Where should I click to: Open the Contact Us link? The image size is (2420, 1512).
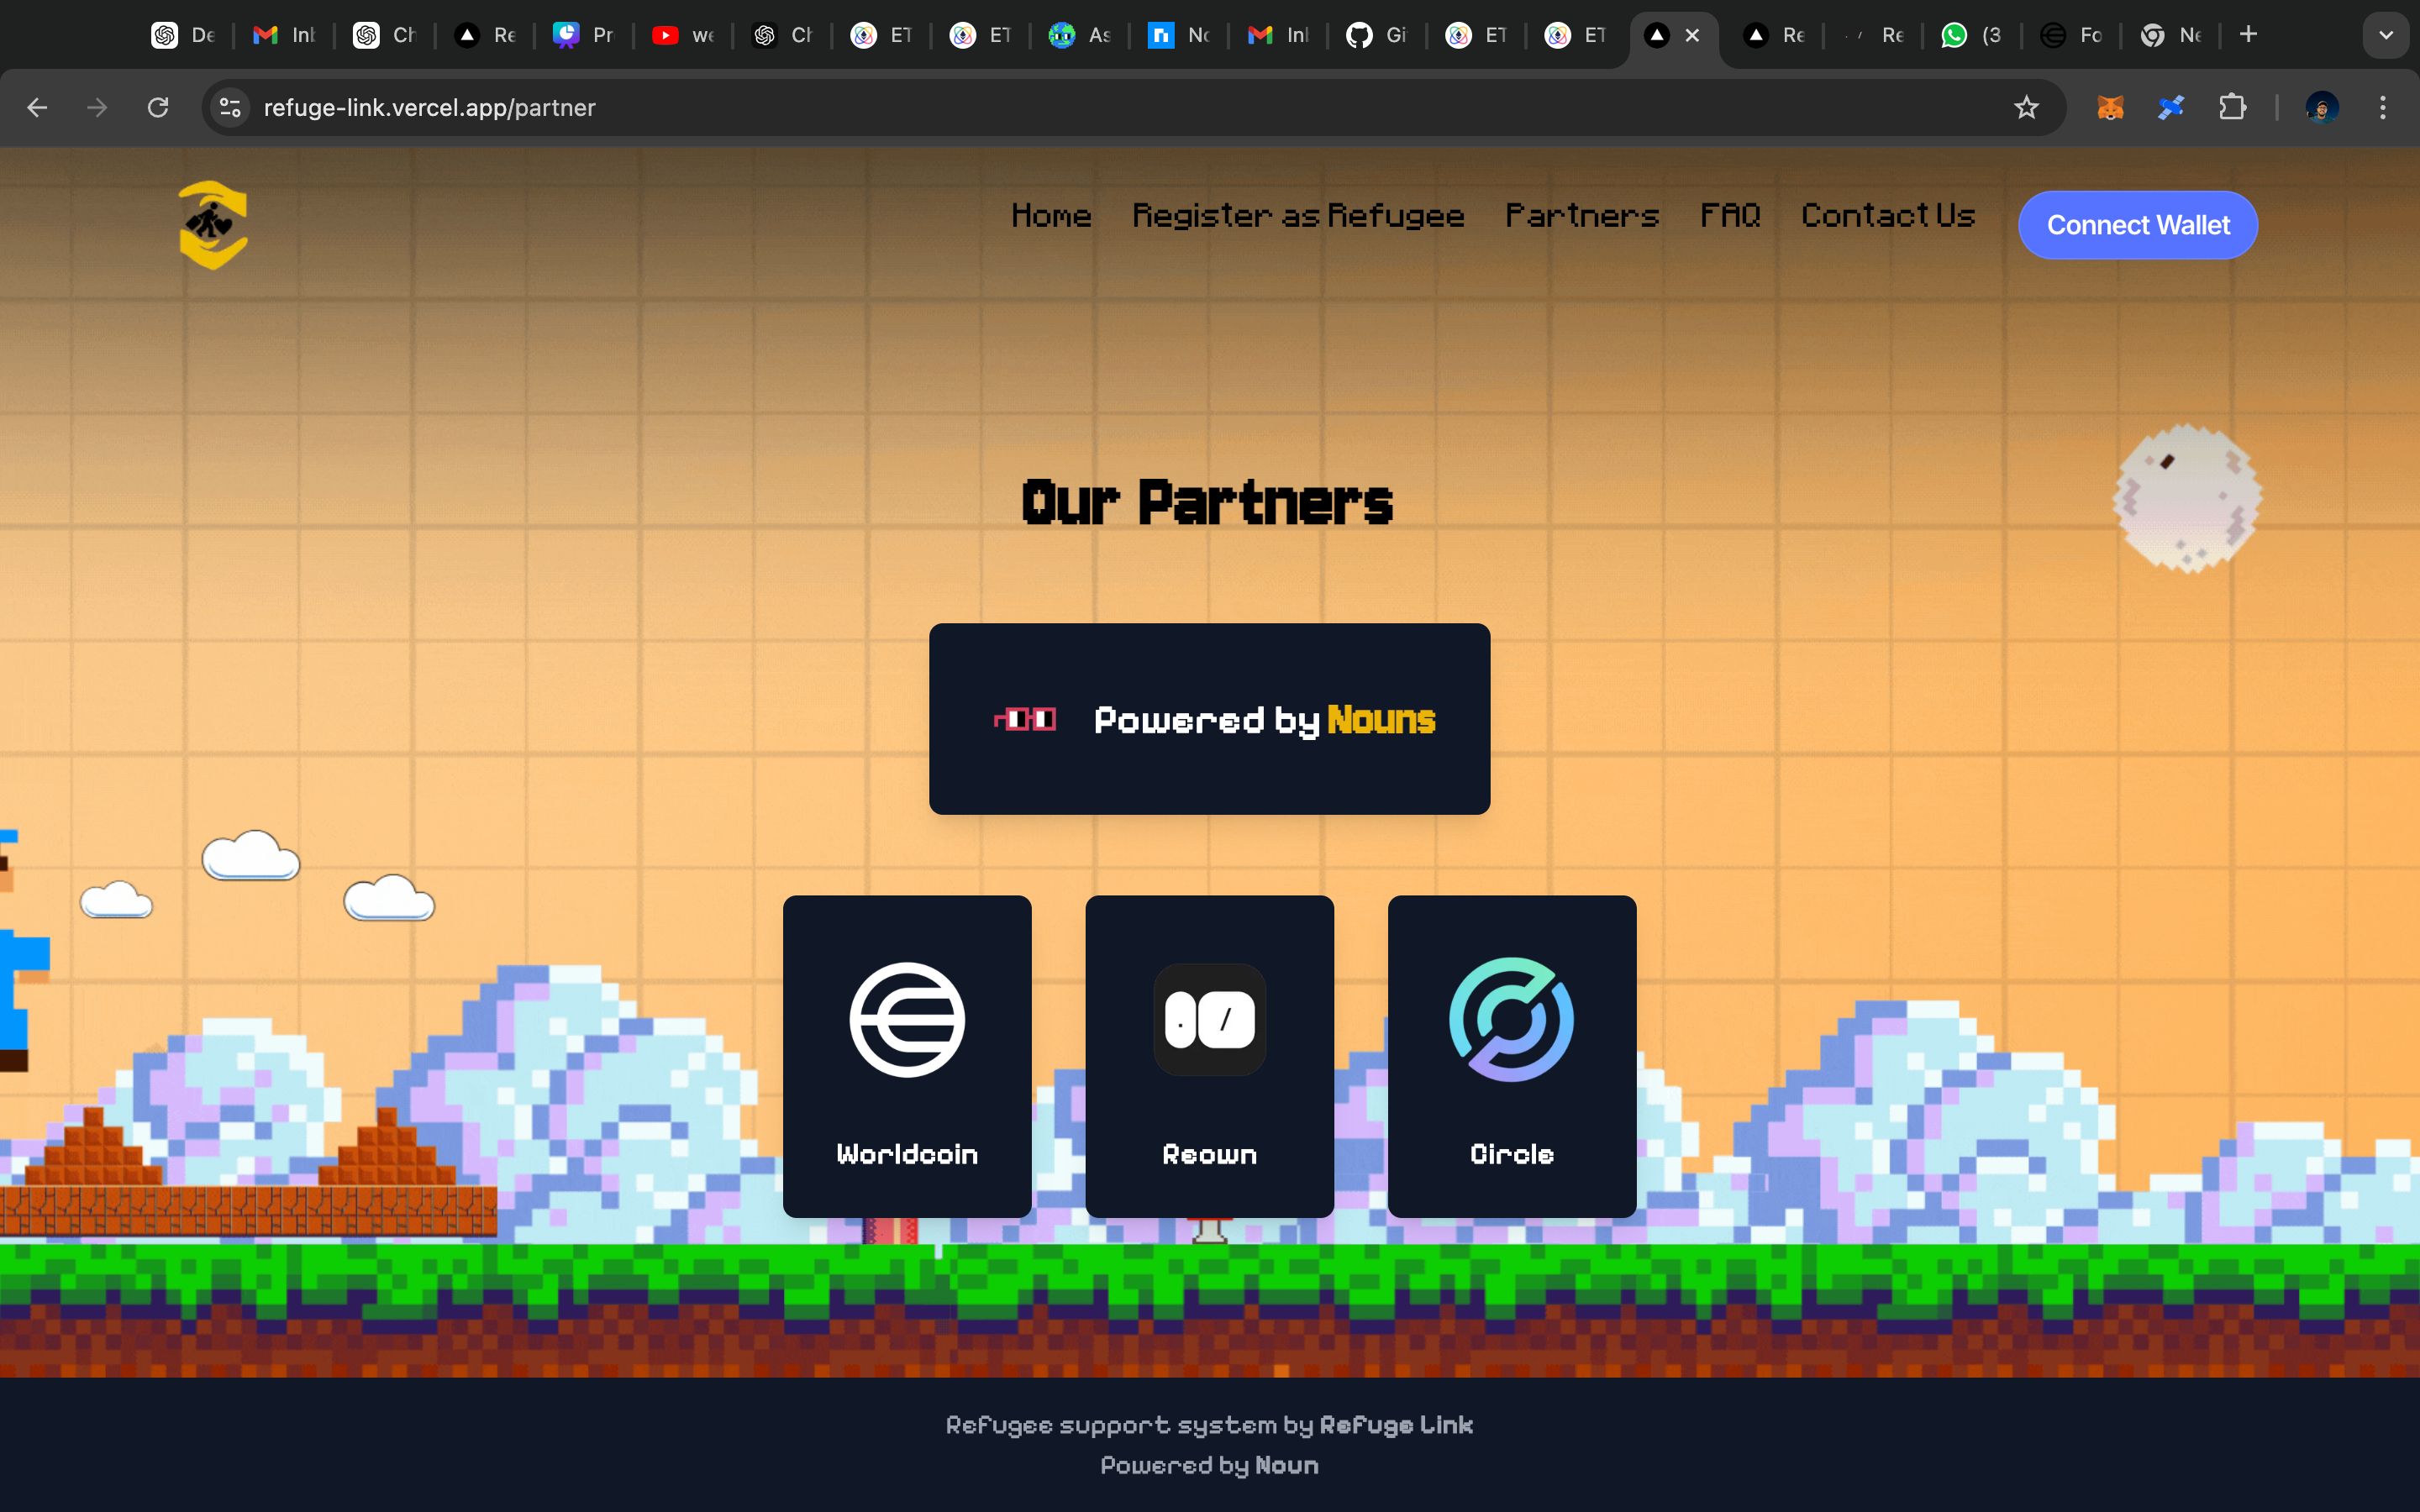1888,216
